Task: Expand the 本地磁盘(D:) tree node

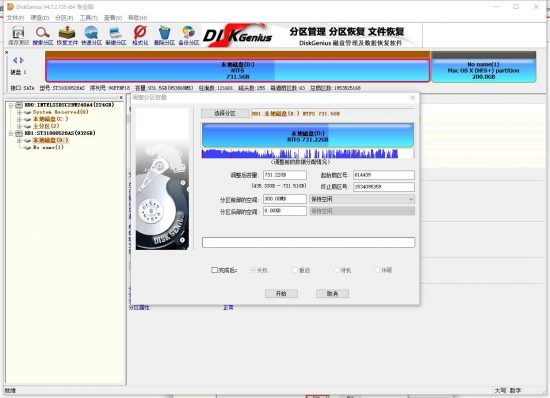Action: (19, 141)
